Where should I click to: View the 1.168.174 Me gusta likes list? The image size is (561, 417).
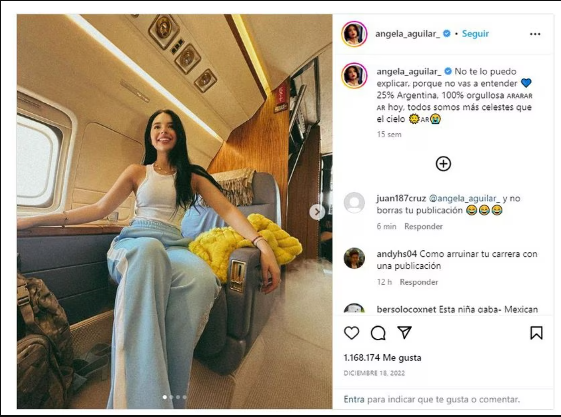[382, 358]
